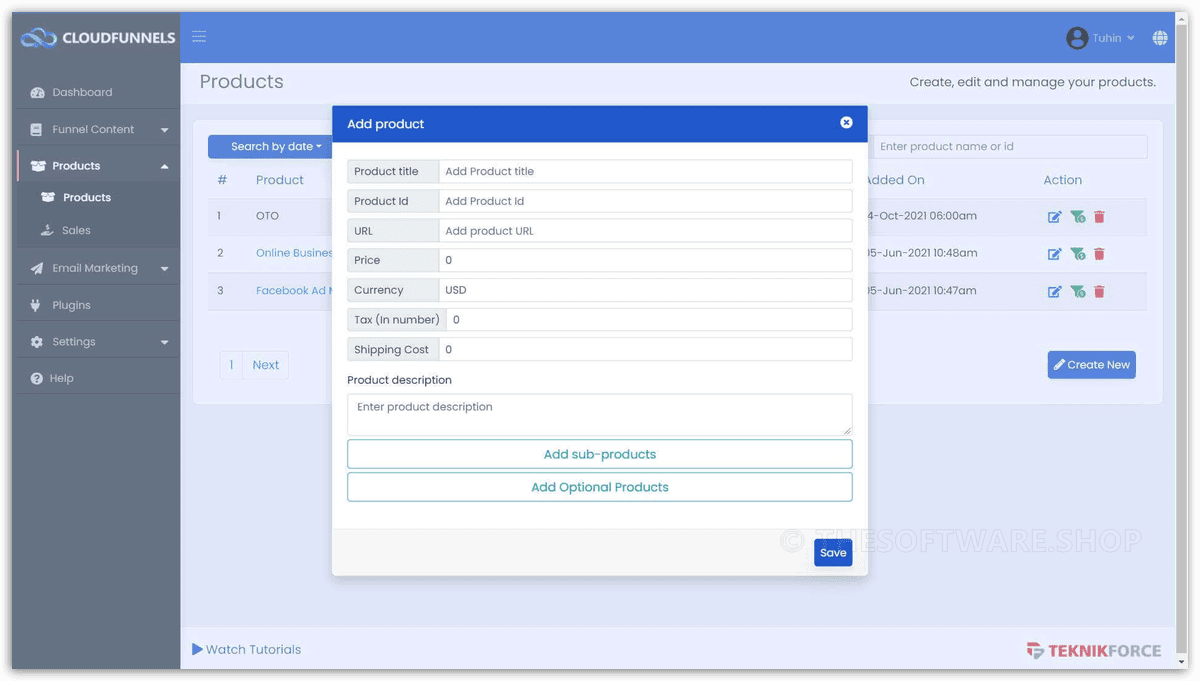Edit the Facebook Ad product row
1200x681 pixels.
(1054, 291)
